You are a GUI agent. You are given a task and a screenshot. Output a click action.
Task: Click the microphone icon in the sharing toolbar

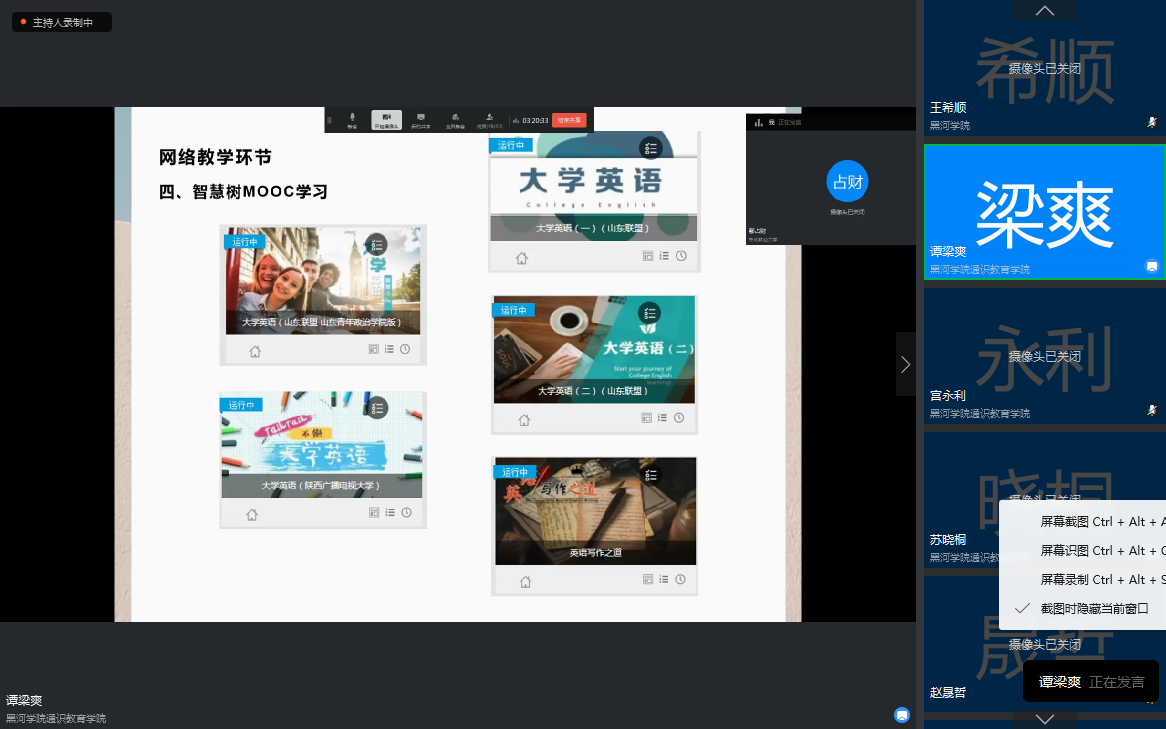(352, 119)
